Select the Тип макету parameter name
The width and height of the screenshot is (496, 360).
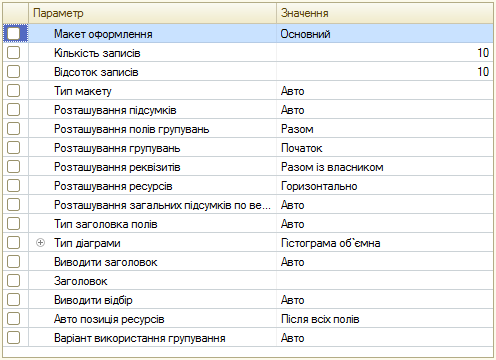(83, 91)
